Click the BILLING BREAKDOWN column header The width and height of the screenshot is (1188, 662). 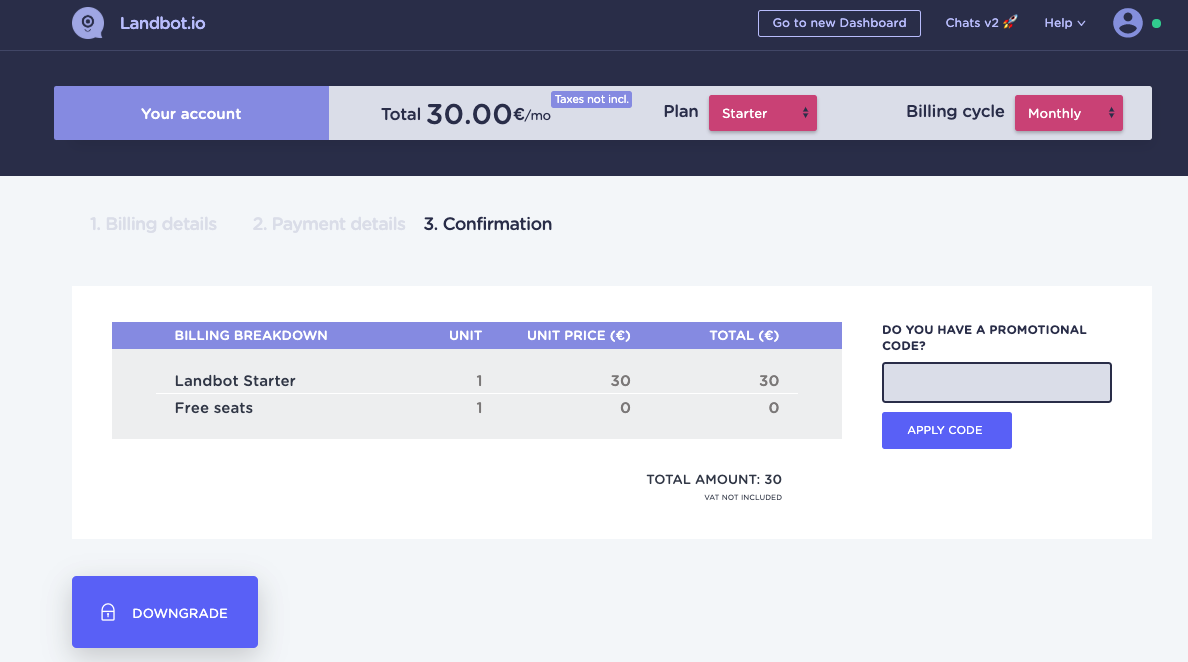(x=251, y=336)
